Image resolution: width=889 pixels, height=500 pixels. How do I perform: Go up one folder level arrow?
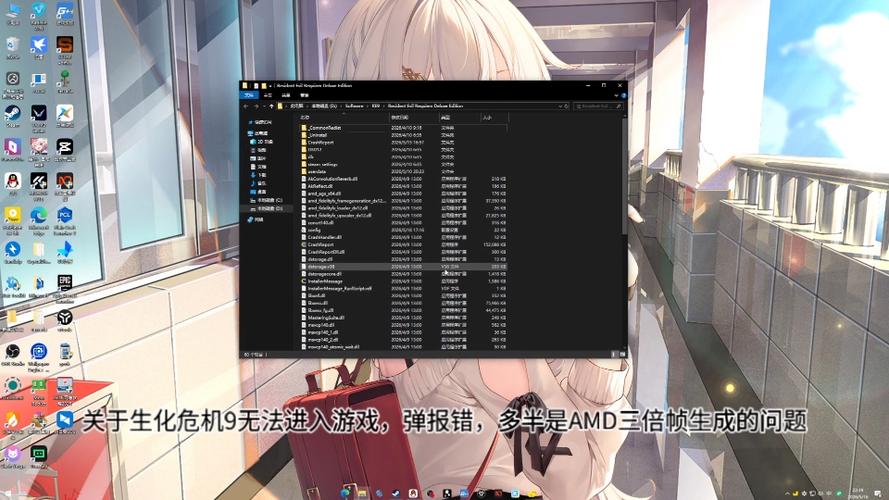coord(272,106)
